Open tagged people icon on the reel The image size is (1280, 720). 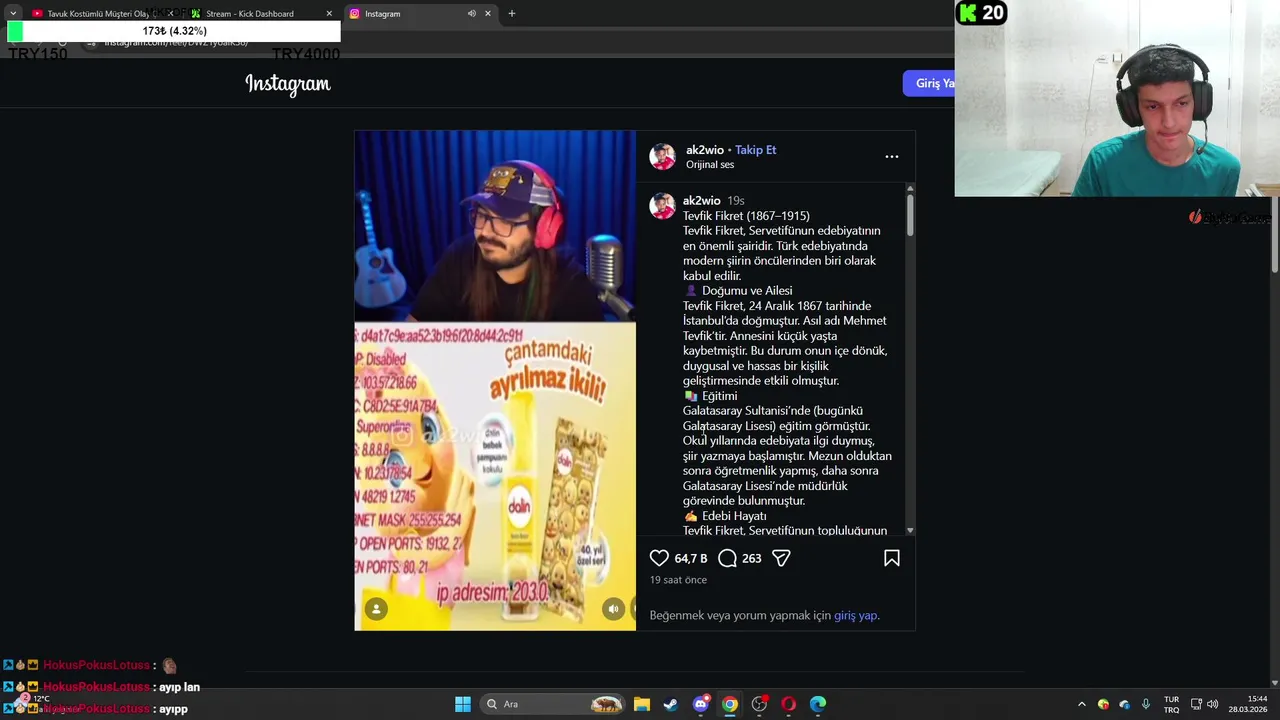pos(376,608)
